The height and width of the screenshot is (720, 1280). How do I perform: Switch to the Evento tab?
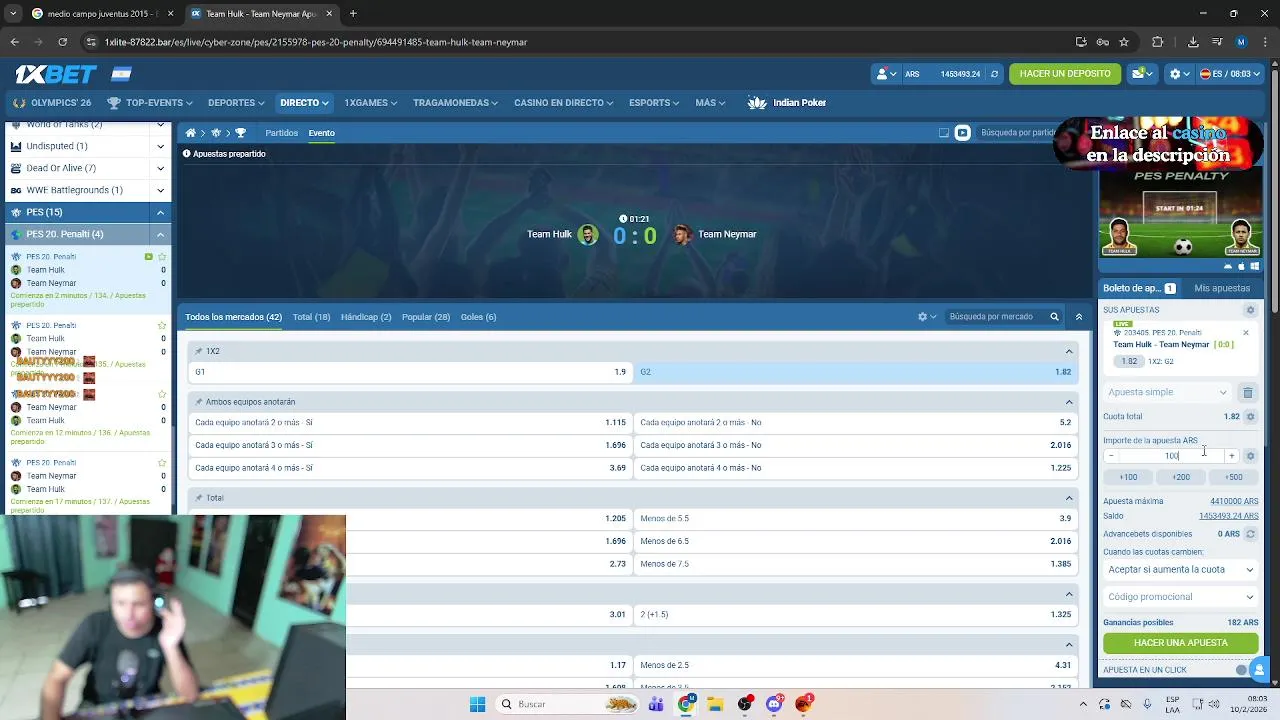pos(321,133)
